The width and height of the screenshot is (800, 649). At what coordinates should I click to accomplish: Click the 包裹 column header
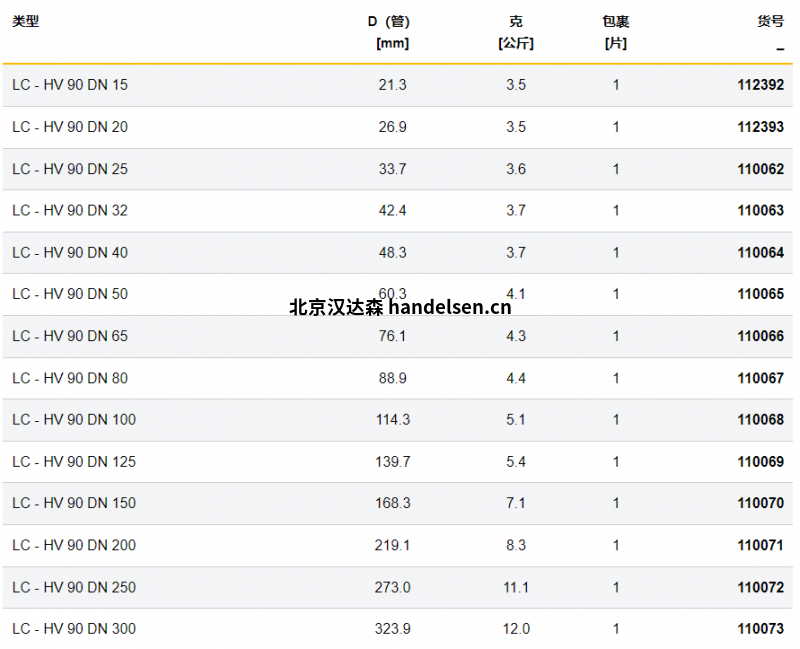(616, 21)
